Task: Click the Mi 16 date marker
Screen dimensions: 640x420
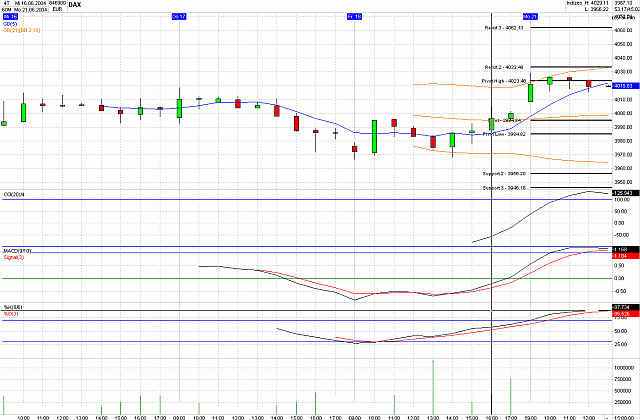Action: (8, 18)
